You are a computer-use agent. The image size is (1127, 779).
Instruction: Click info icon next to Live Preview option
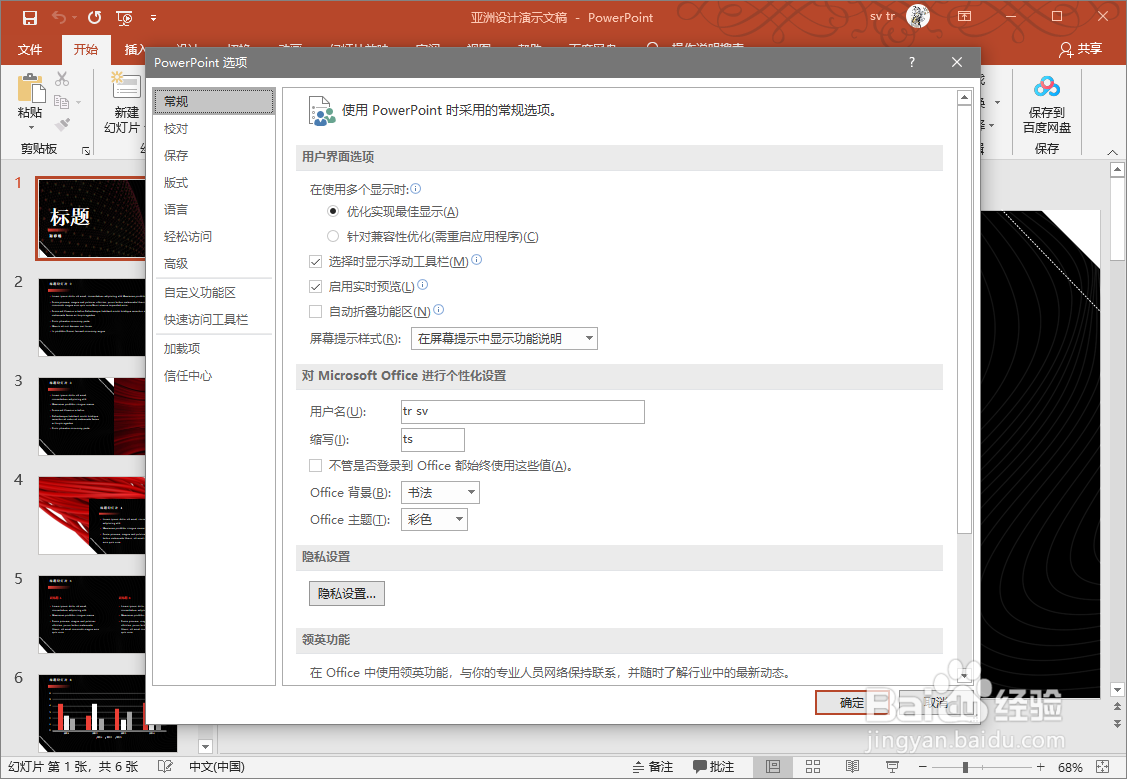(423, 285)
